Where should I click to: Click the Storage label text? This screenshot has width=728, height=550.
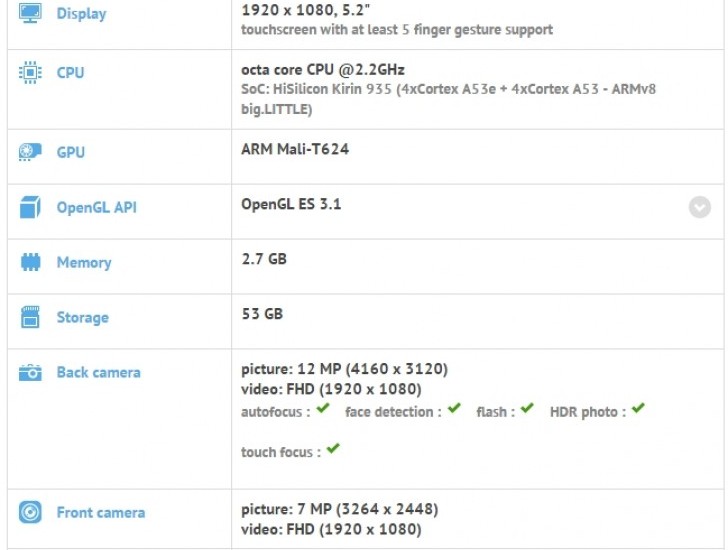click(82, 318)
